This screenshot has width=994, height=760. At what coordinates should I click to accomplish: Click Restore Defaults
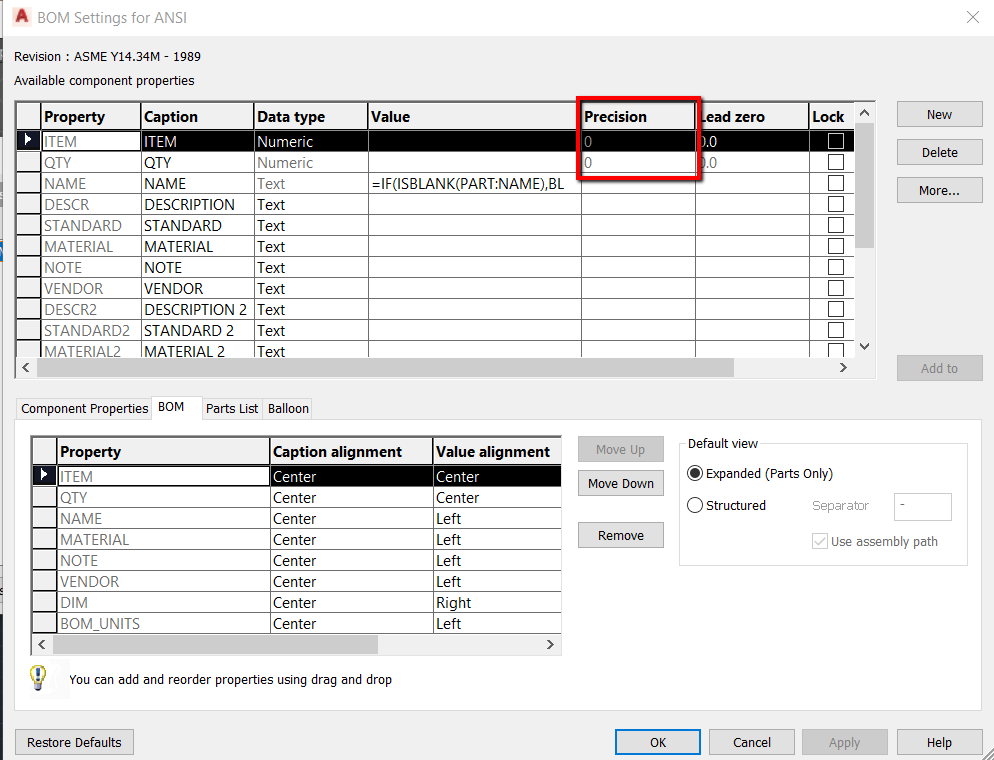point(74,742)
